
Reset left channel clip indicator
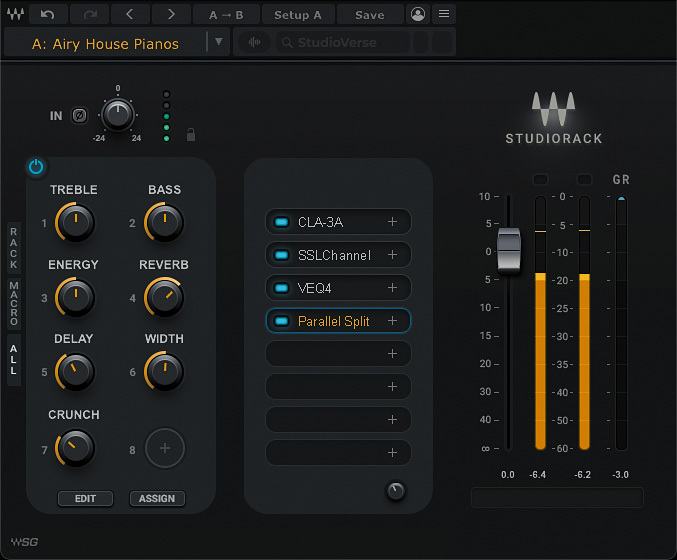tap(540, 179)
